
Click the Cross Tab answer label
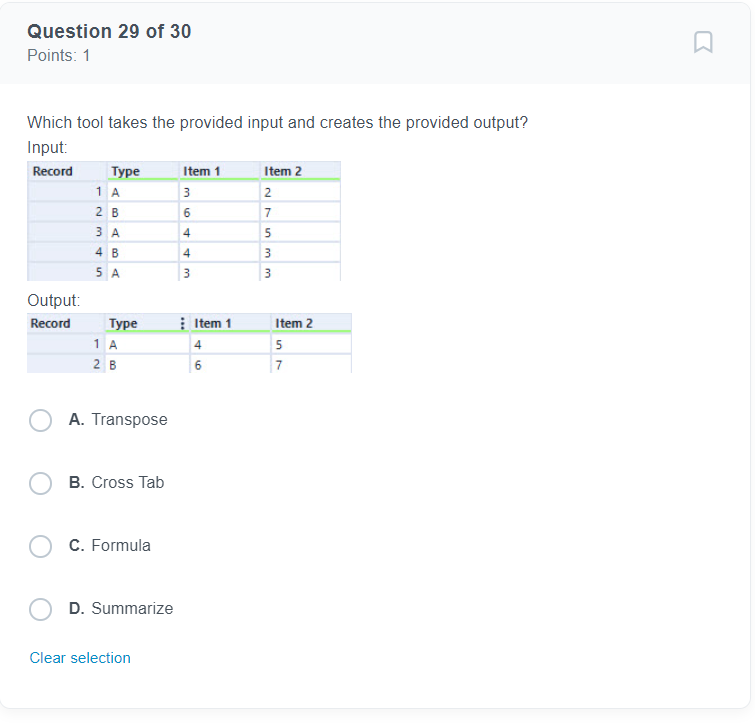click(128, 482)
